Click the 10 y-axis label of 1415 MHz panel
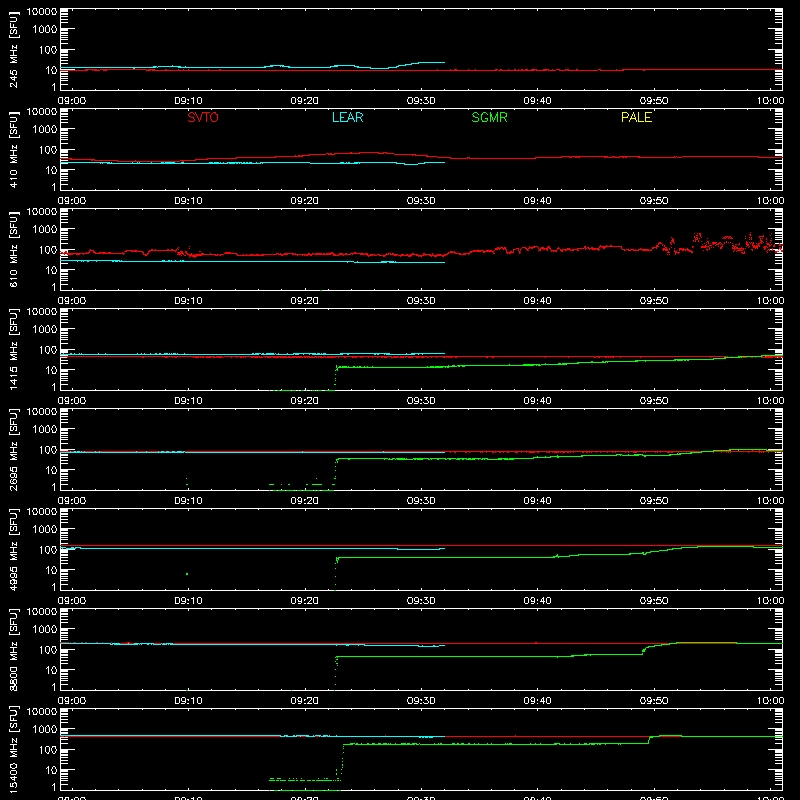800x800 pixels. click(51, 370)
